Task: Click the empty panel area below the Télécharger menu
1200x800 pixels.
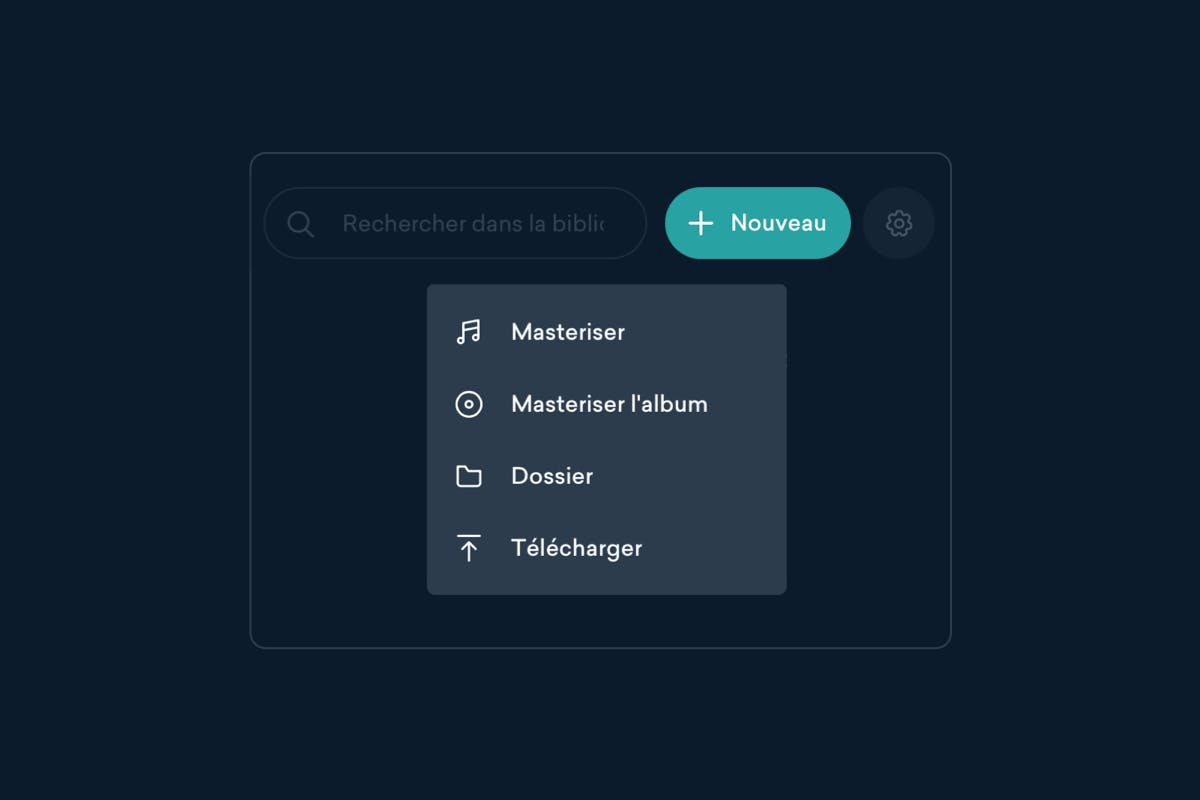Action: point(606,620)
